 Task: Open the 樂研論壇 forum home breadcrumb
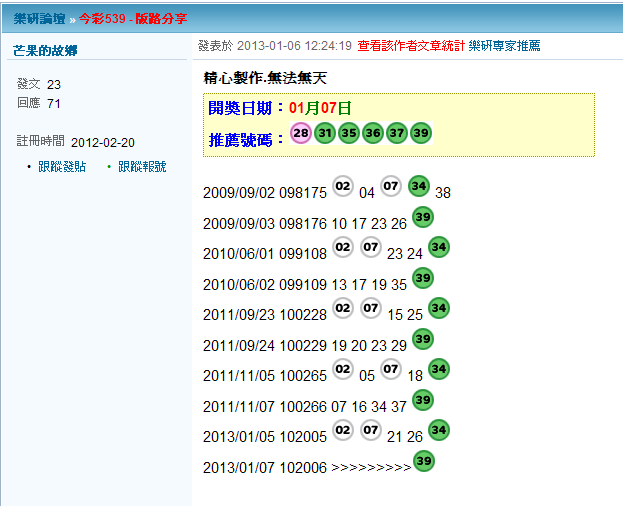coord(39,18)
